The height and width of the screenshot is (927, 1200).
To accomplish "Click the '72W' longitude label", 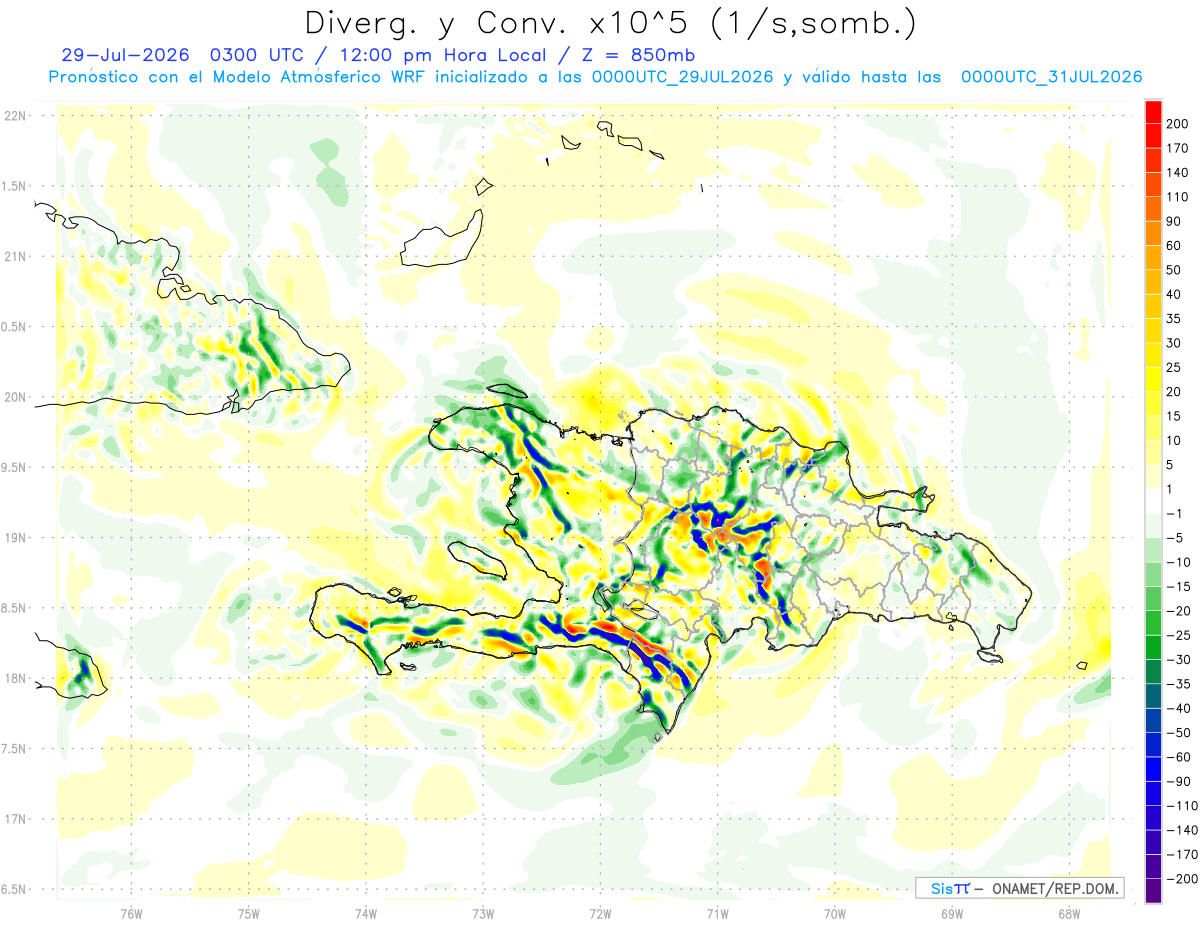I will click(600, 914).
